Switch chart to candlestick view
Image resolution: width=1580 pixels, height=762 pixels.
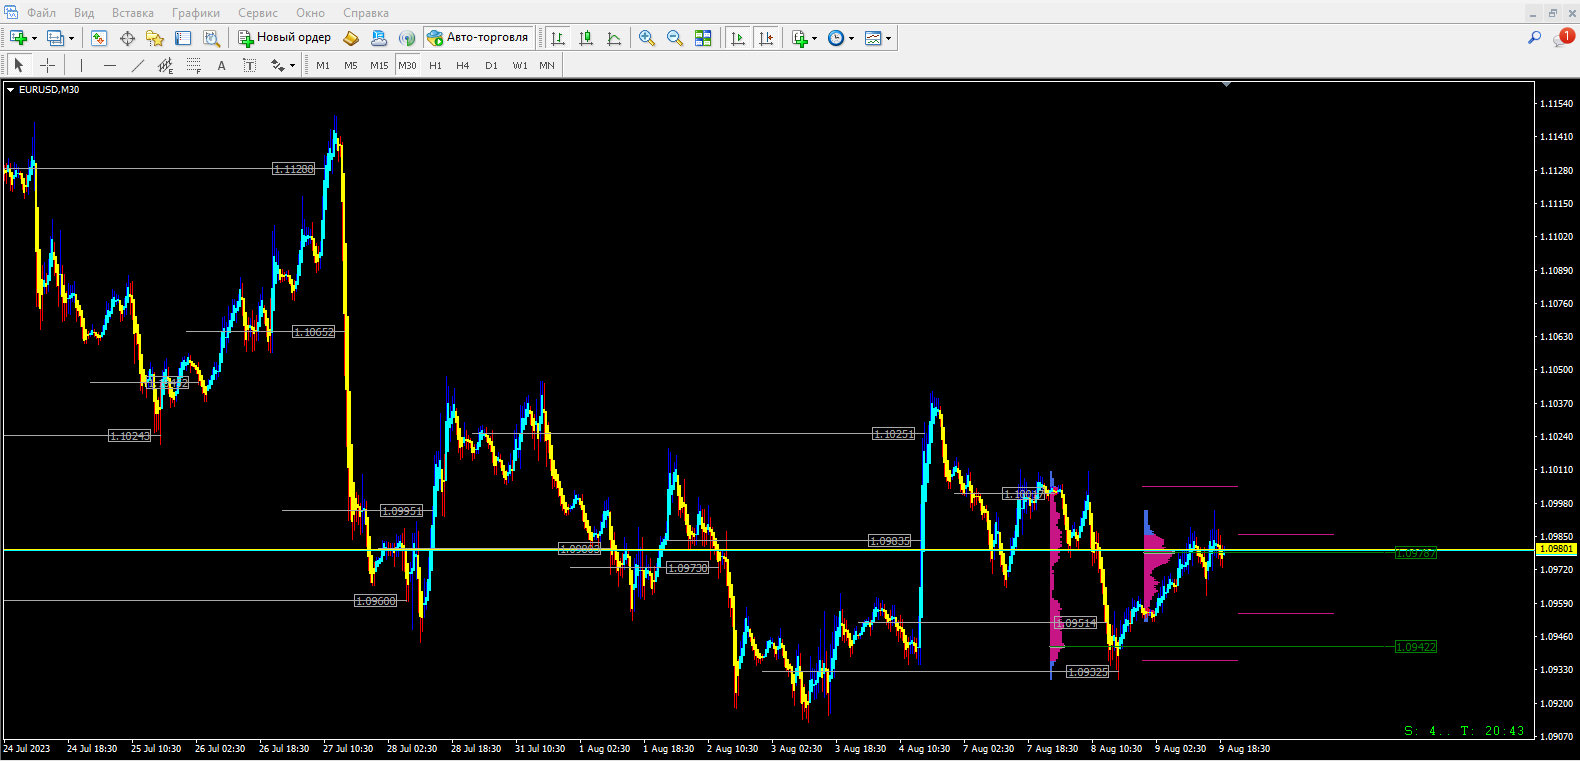[x=586, y=38]
